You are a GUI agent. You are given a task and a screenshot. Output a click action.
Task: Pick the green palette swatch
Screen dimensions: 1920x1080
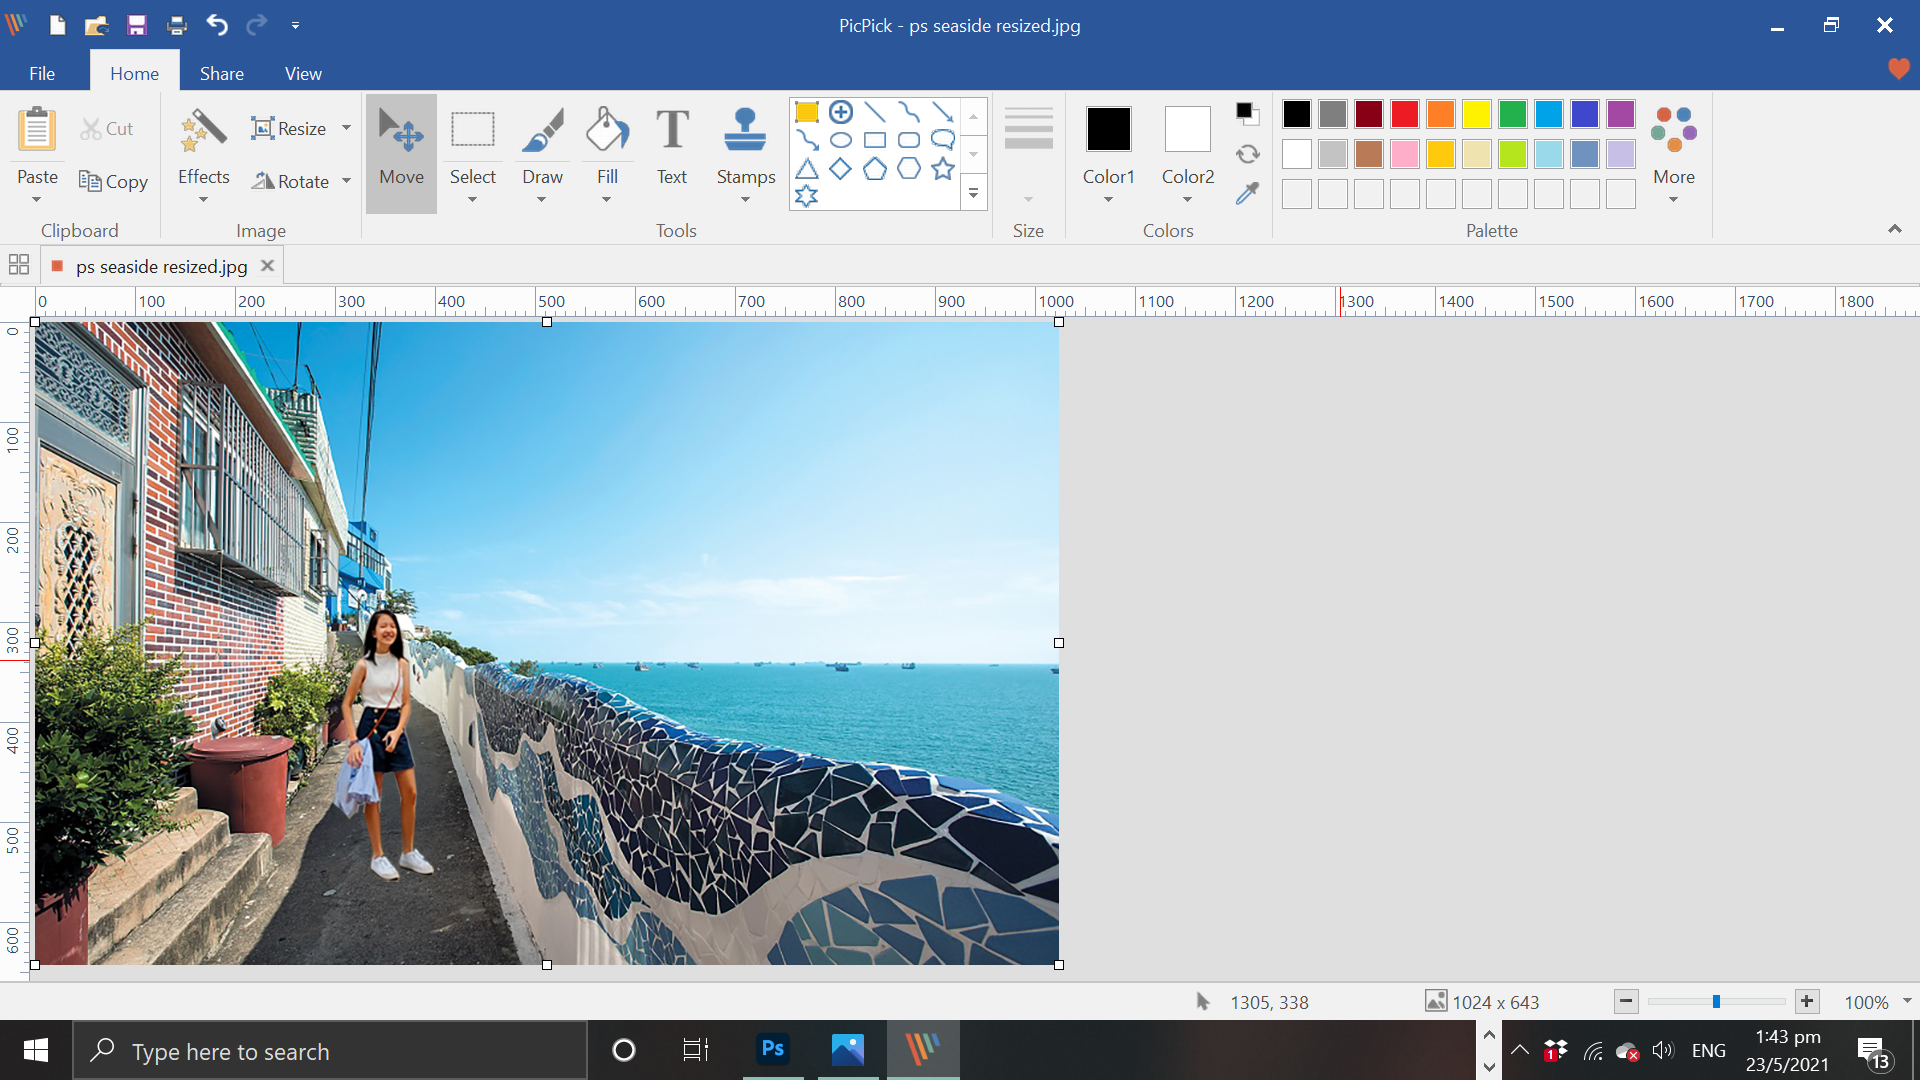click(x=1512, y=114)
